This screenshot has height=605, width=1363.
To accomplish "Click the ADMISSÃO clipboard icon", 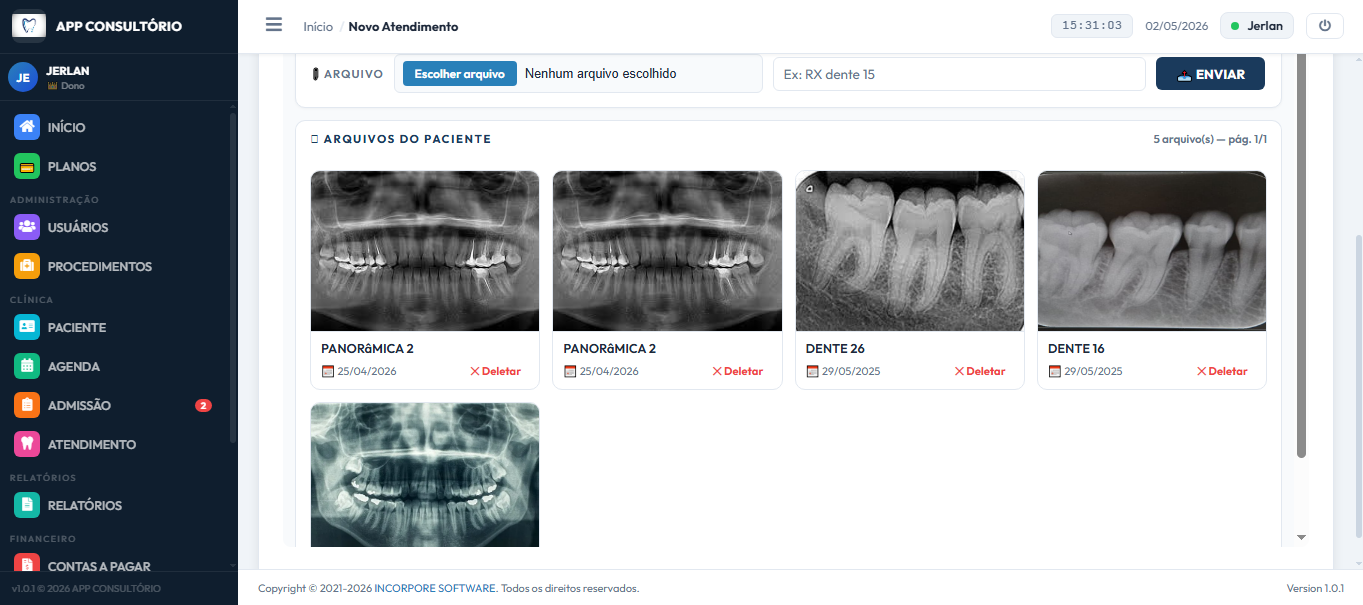I will 27,405.
